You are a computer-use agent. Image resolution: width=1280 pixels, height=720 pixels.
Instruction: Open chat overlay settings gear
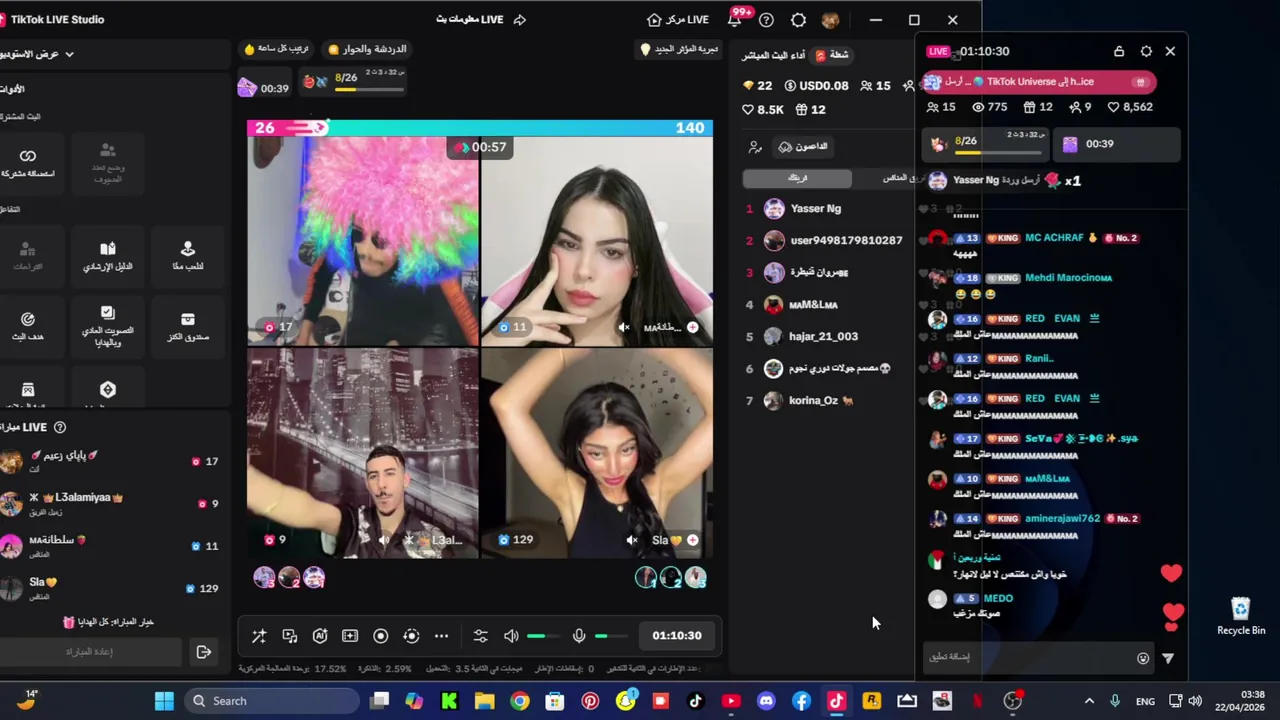pos(1146,51)
